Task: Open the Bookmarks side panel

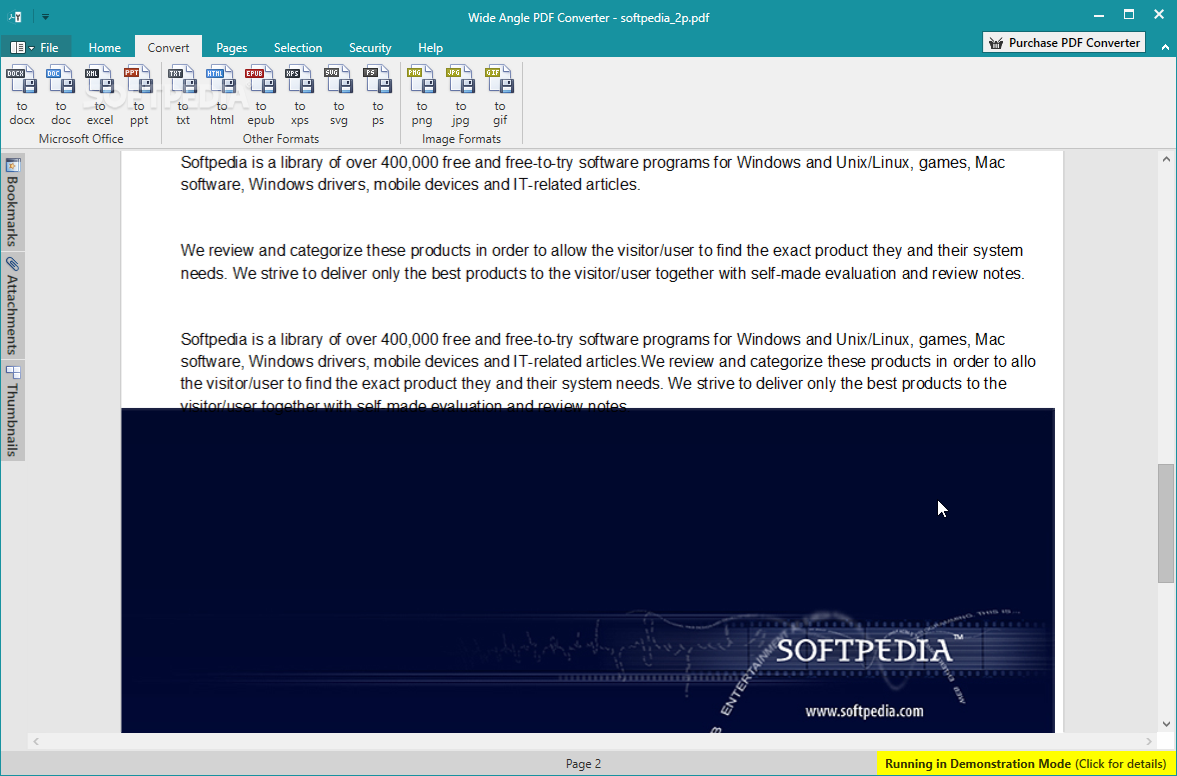Action: tap(13, 202)
